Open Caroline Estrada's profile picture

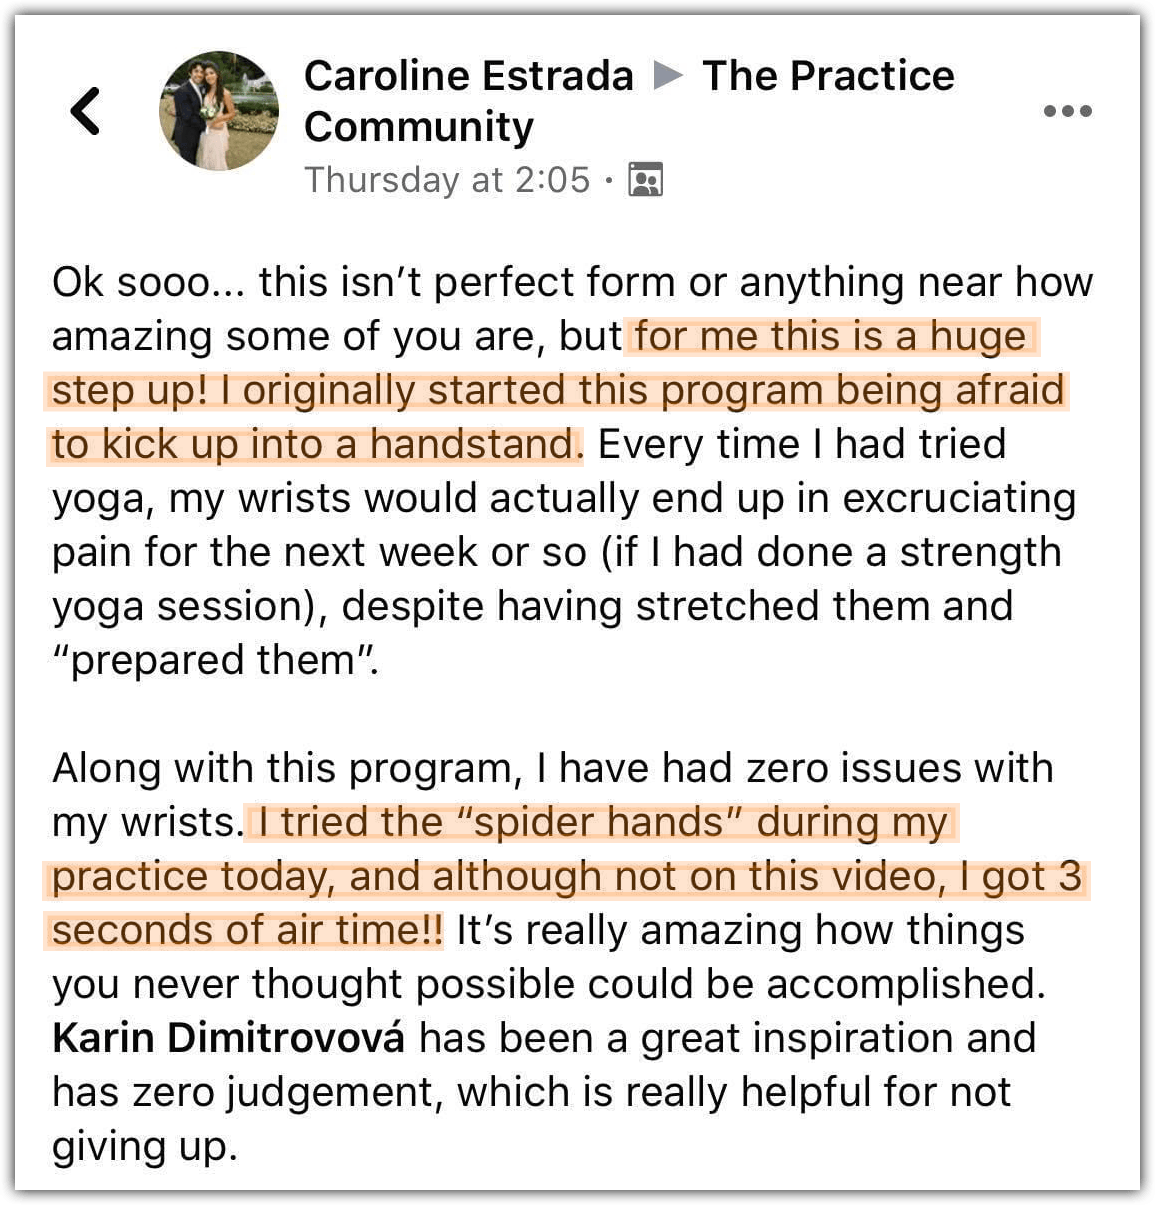point(219,111)
